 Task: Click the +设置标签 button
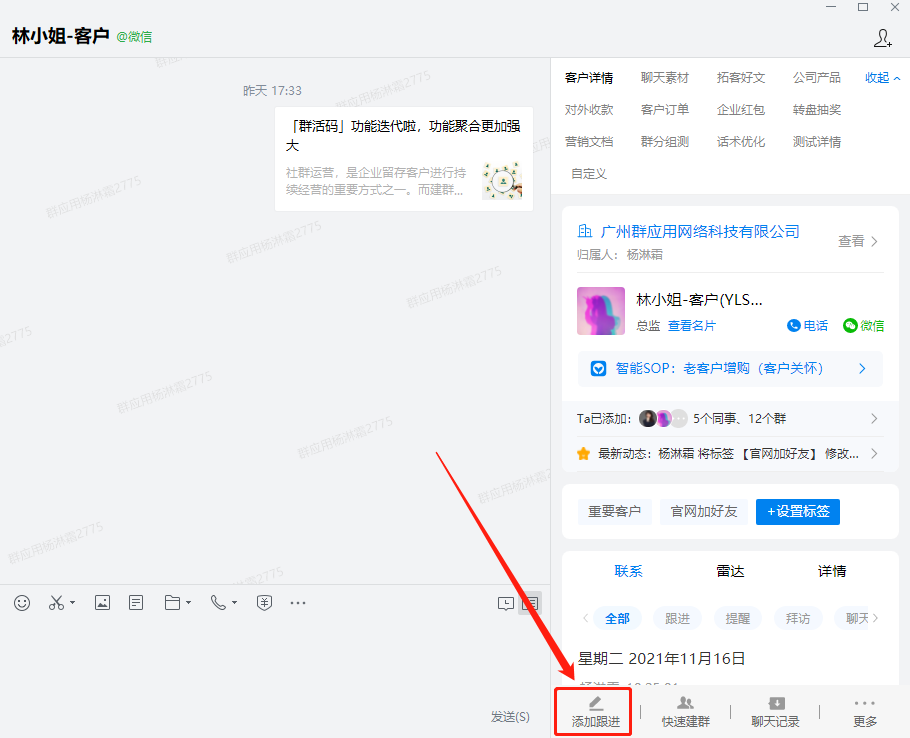[x=797, y=511]
